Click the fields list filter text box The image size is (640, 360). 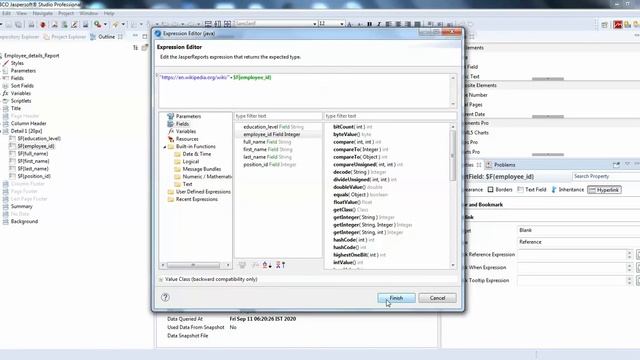click(x=278, y=116)
